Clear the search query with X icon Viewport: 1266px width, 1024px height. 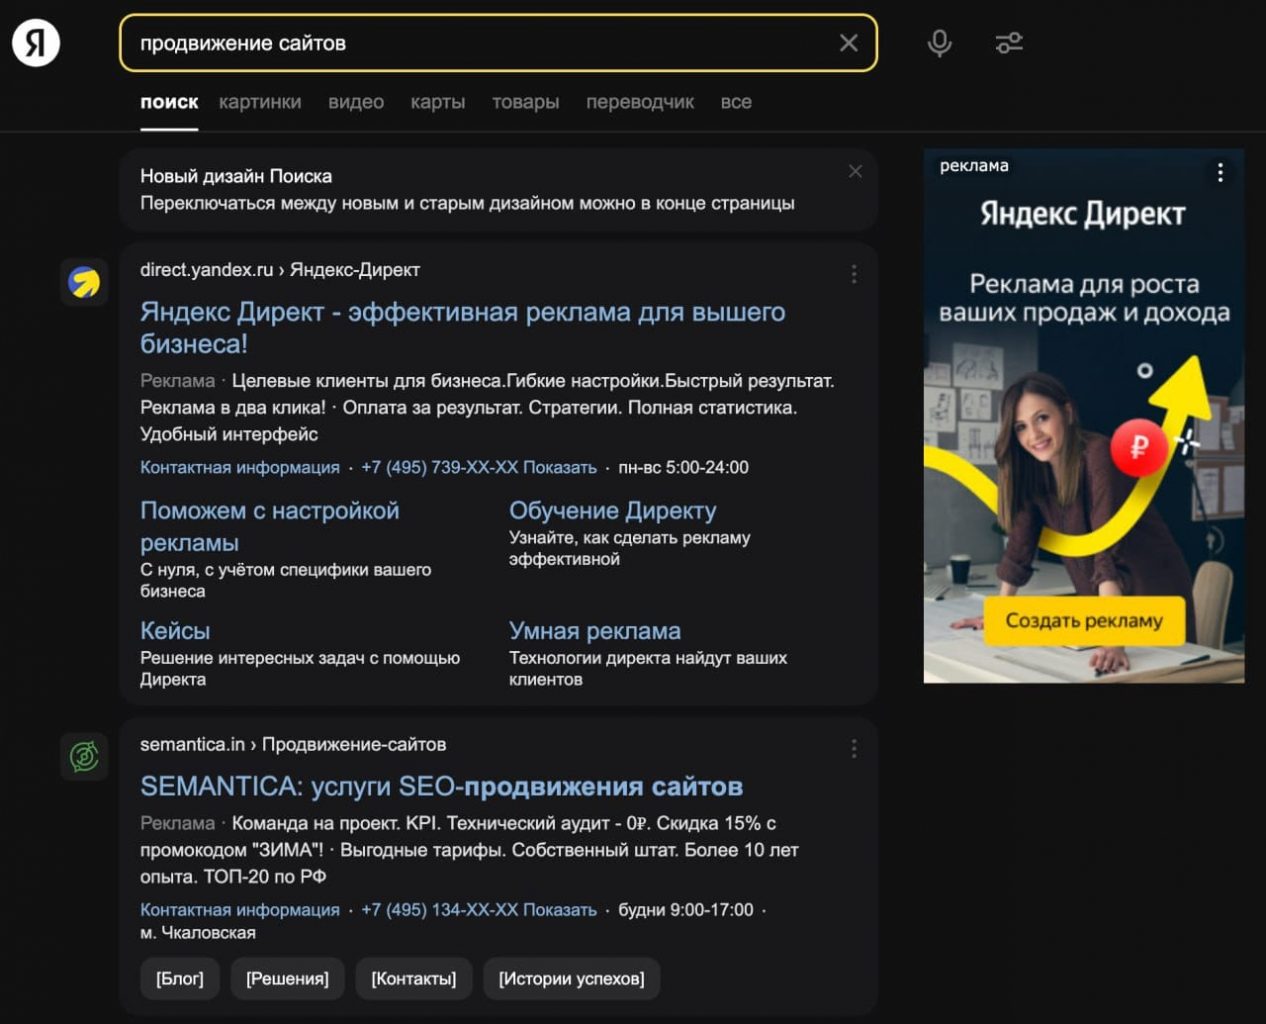848,43
